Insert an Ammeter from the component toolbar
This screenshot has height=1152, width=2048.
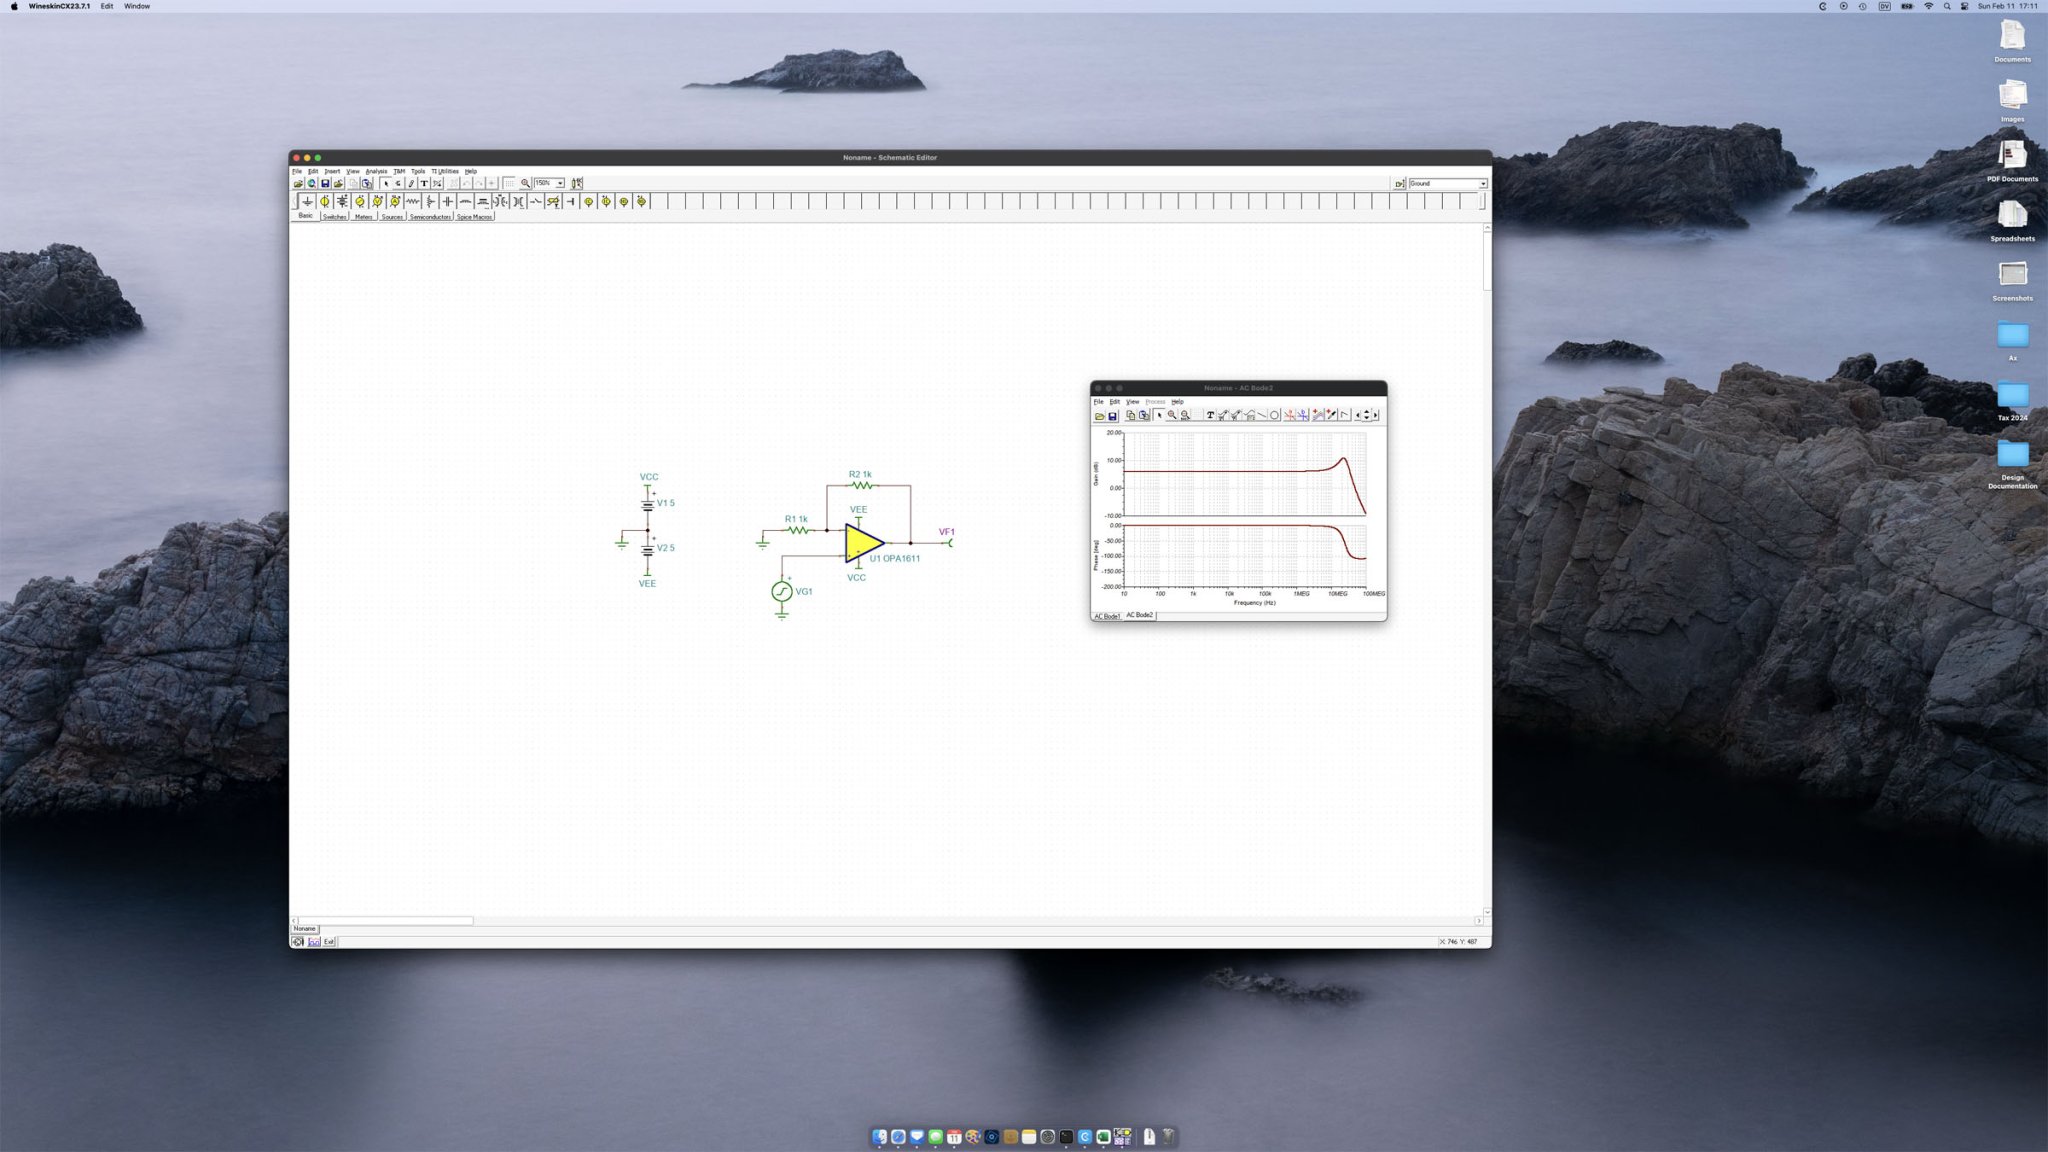[x=395, y=201]
